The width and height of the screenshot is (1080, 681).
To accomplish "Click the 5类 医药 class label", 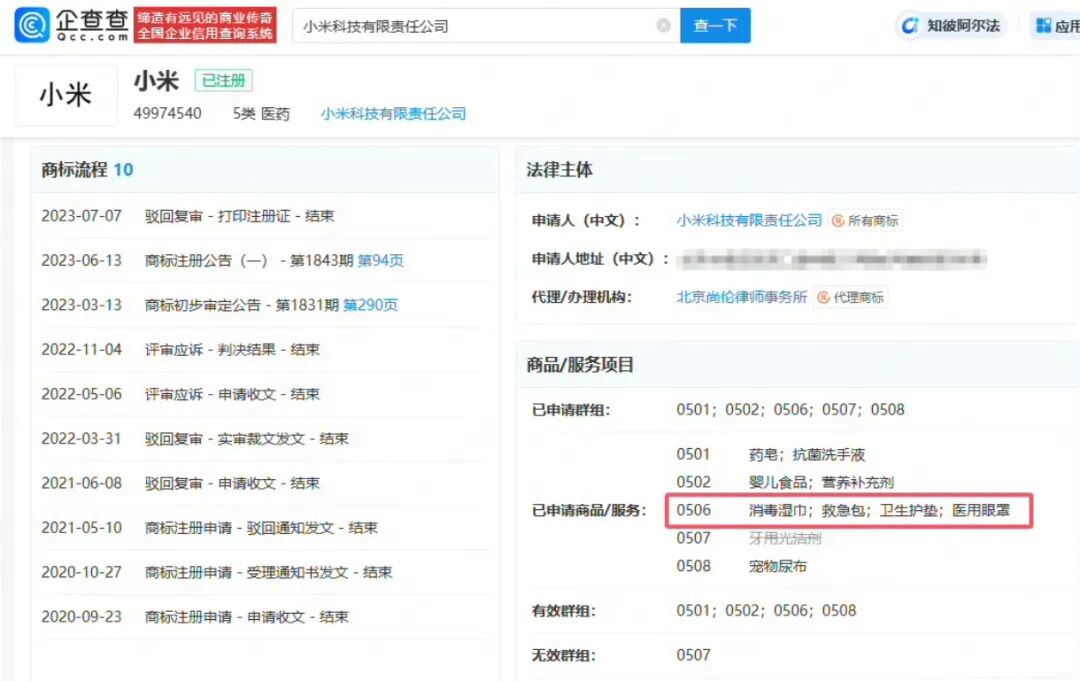I will (x=262, y=114).
